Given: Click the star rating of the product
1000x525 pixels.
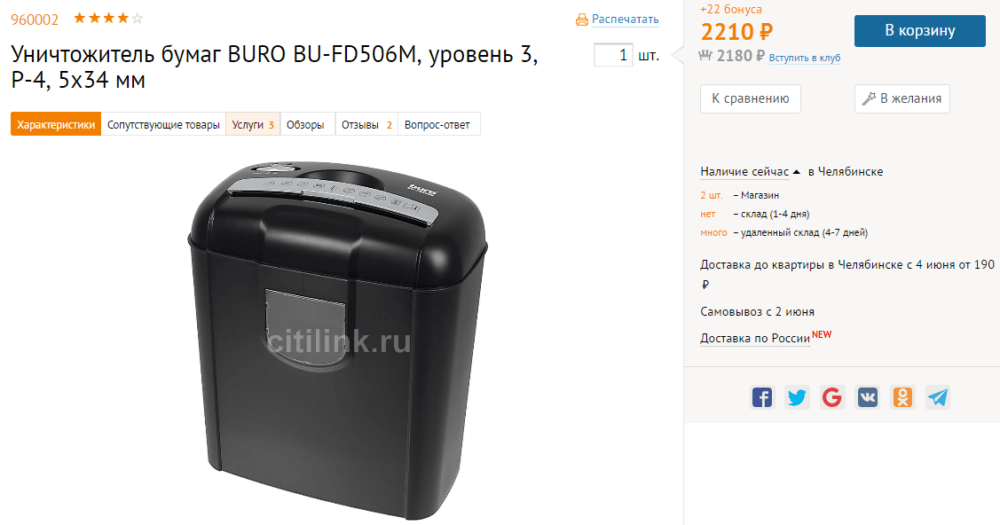Looking at the screenshot, I should point(108,18).
